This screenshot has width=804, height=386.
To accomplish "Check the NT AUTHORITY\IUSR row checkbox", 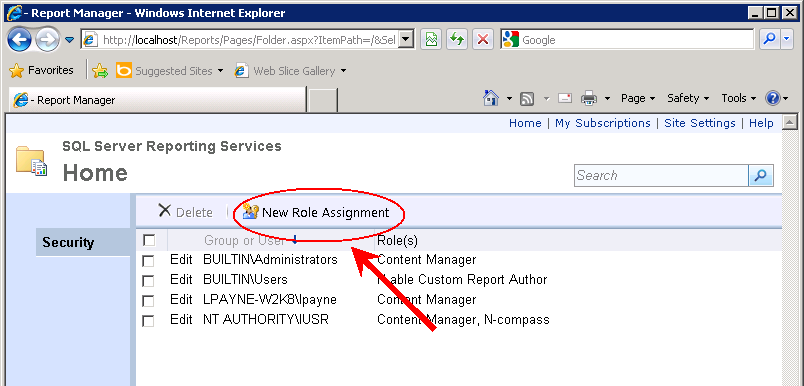I will 148,321.
